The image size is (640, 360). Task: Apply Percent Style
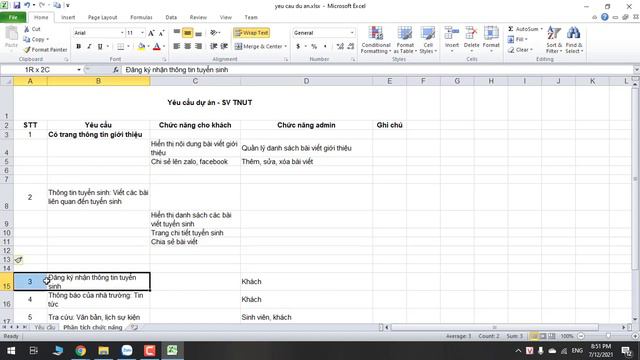click(x=314, y=47)
